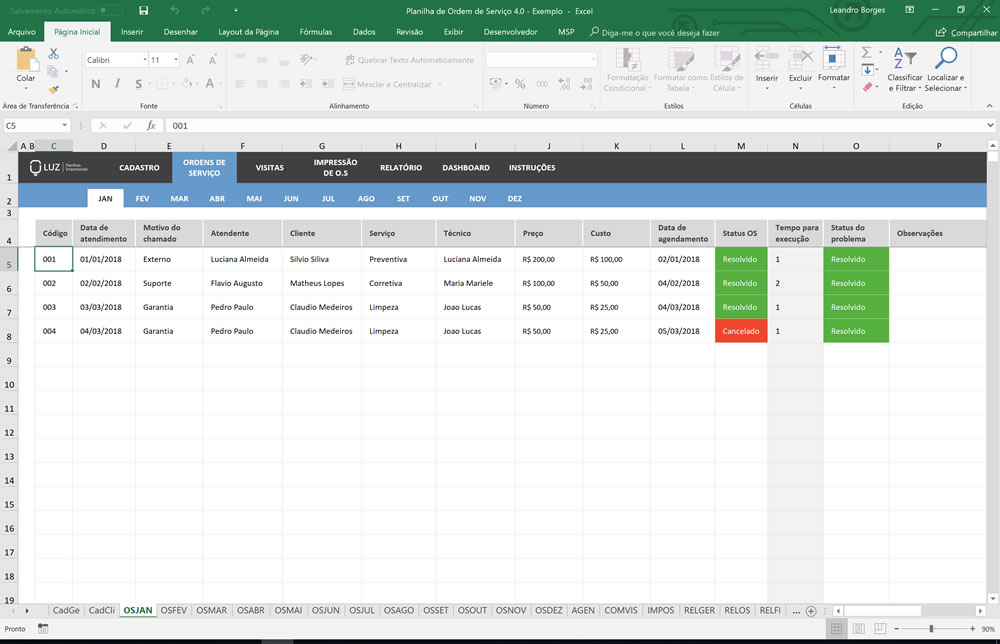
Task: Click the Compartilhar share button
Action: pos(966,33)
